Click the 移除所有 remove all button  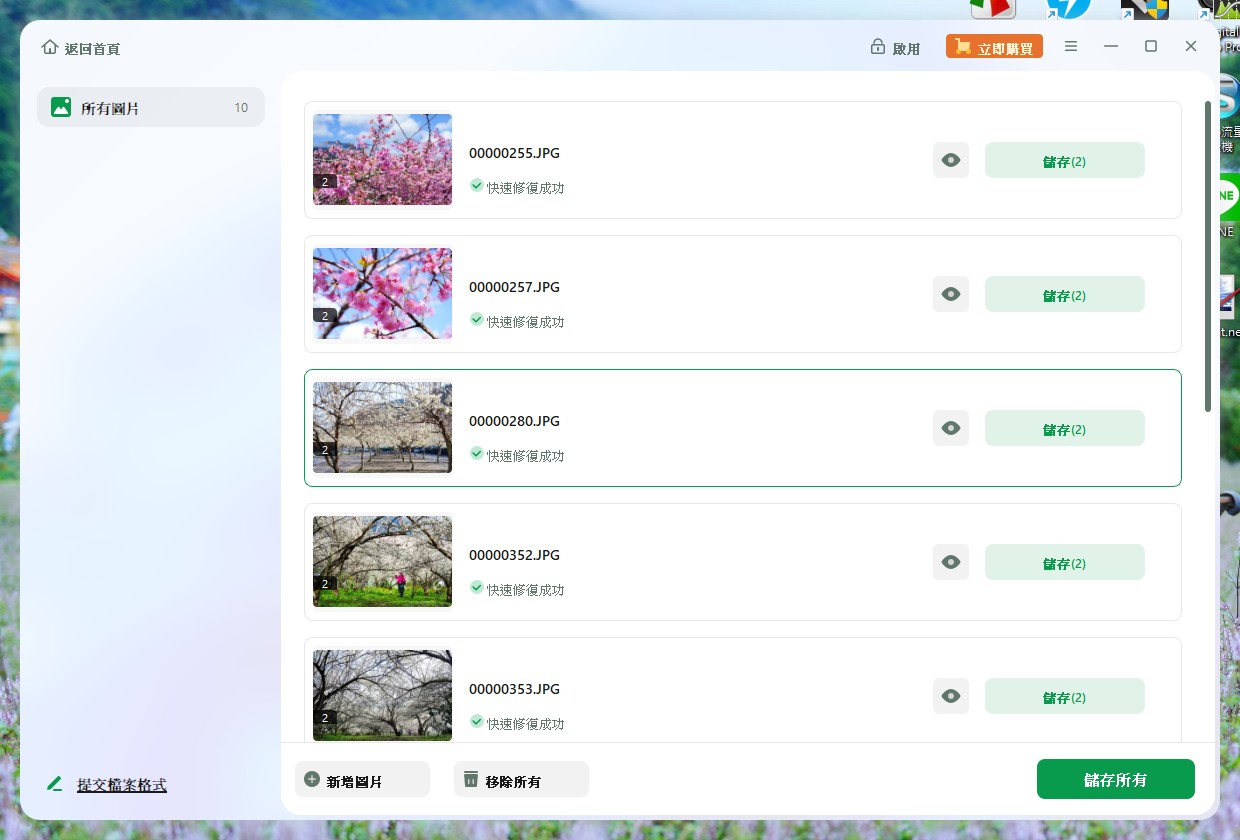pos(521,779)
